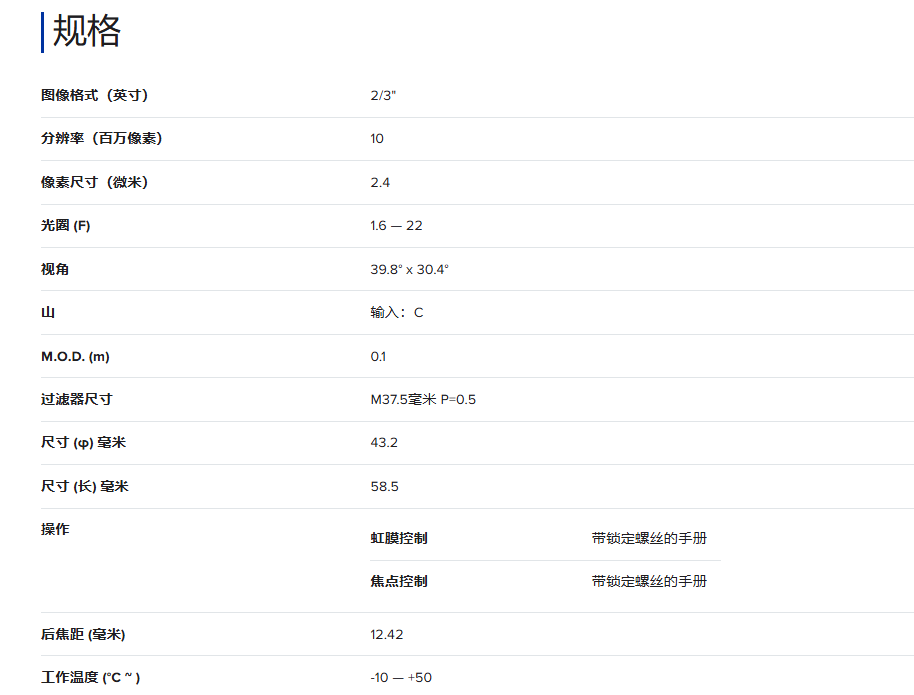Click the 分辨率（百万像素）label
This screenshot has width=914, height=695.
click(x=101, y=139)
